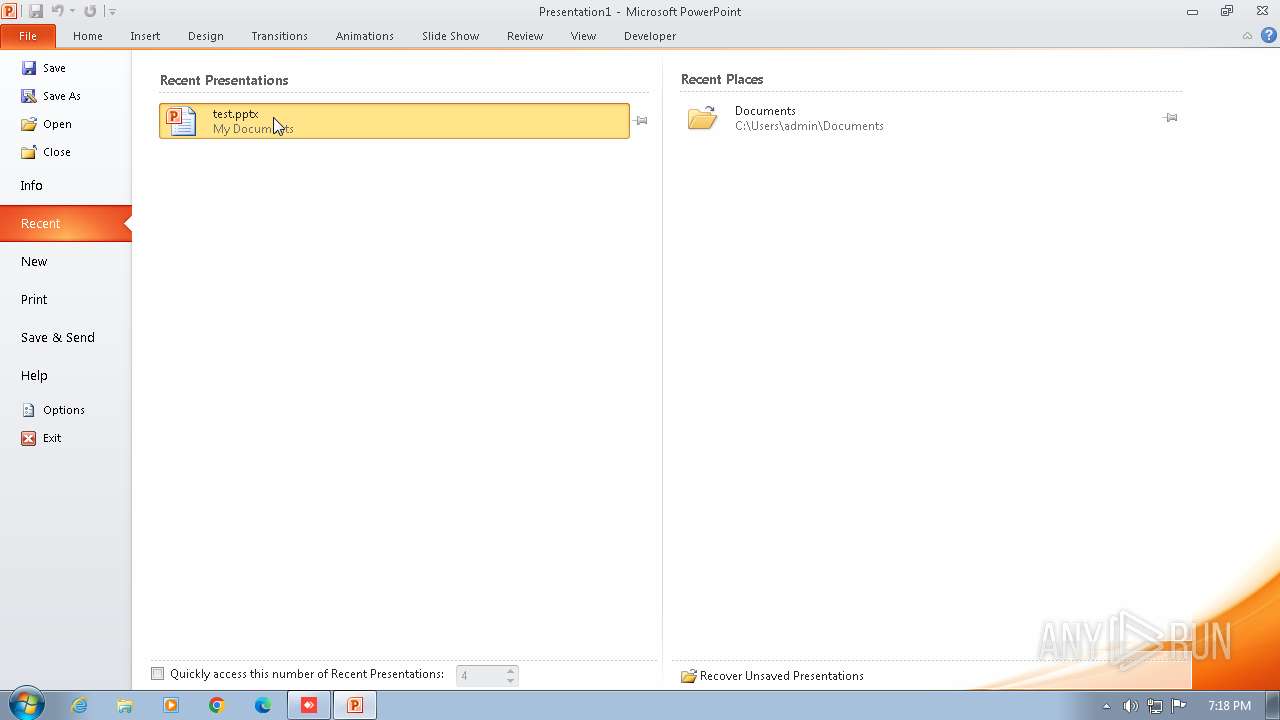Image resolution: width=1280 pixels, height=720 pixels.
Task: Restore down the PowerPoint window
Action: (x=1227, y=11)
